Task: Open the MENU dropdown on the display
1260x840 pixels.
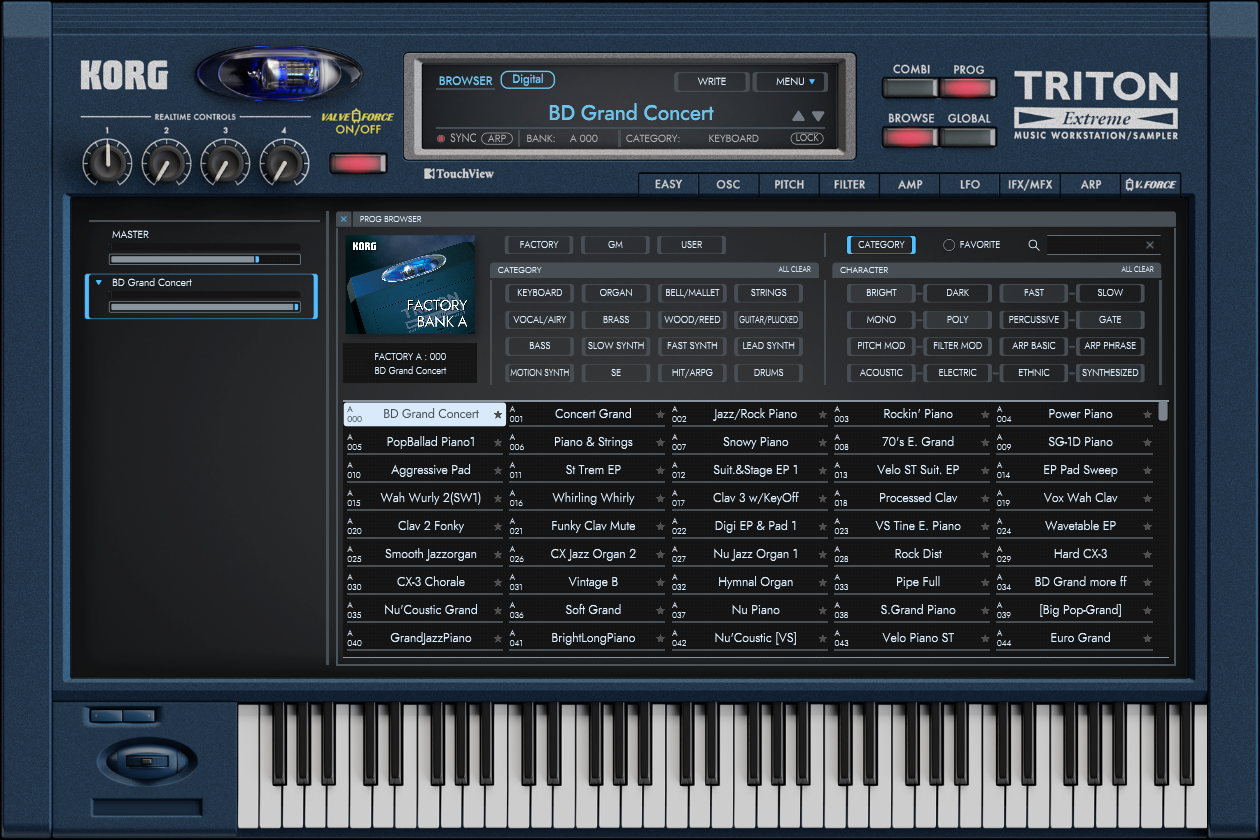Action: pyautogui.click(x=790, y=81)
